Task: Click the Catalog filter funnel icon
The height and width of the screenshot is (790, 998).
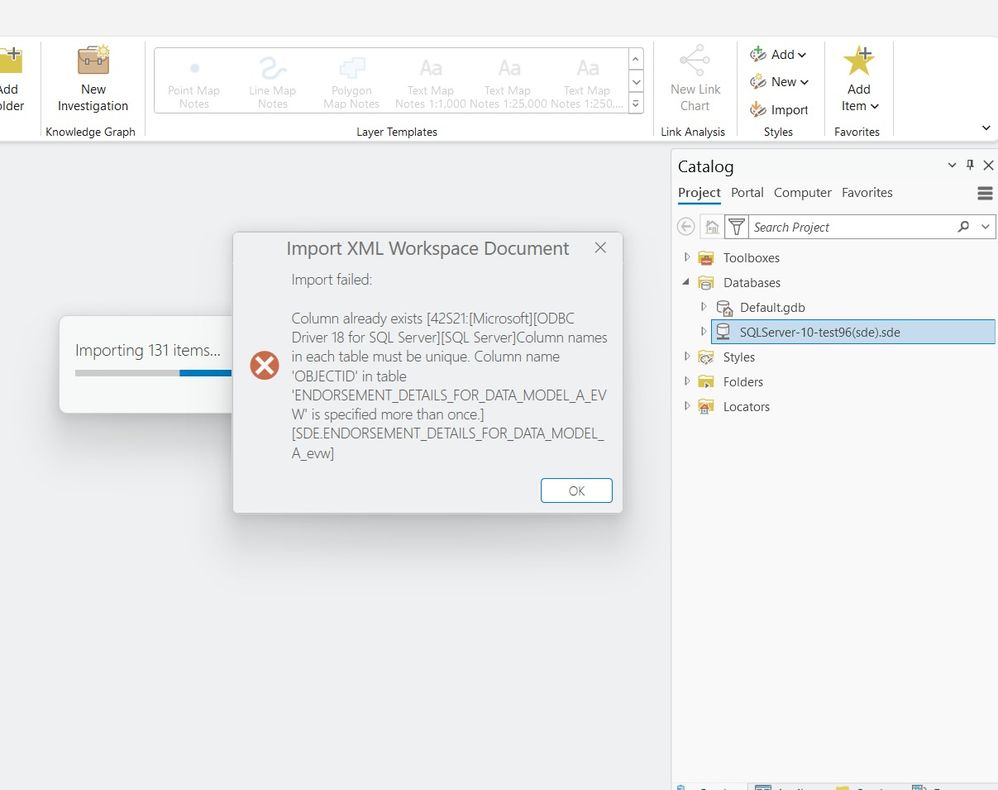Action: click(736, 227)
